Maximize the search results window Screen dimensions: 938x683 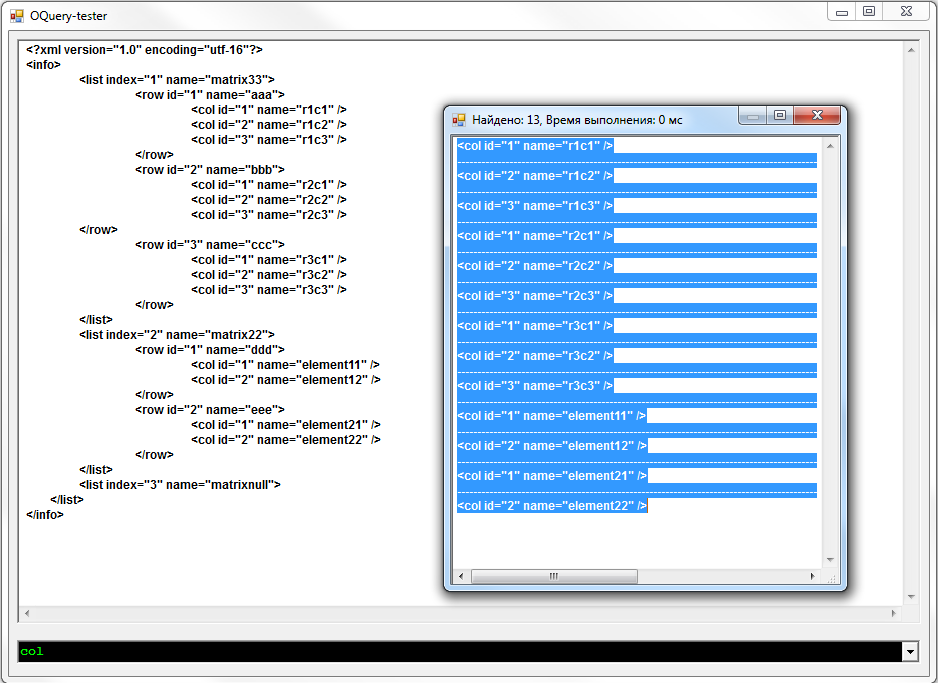click(780, 117)
